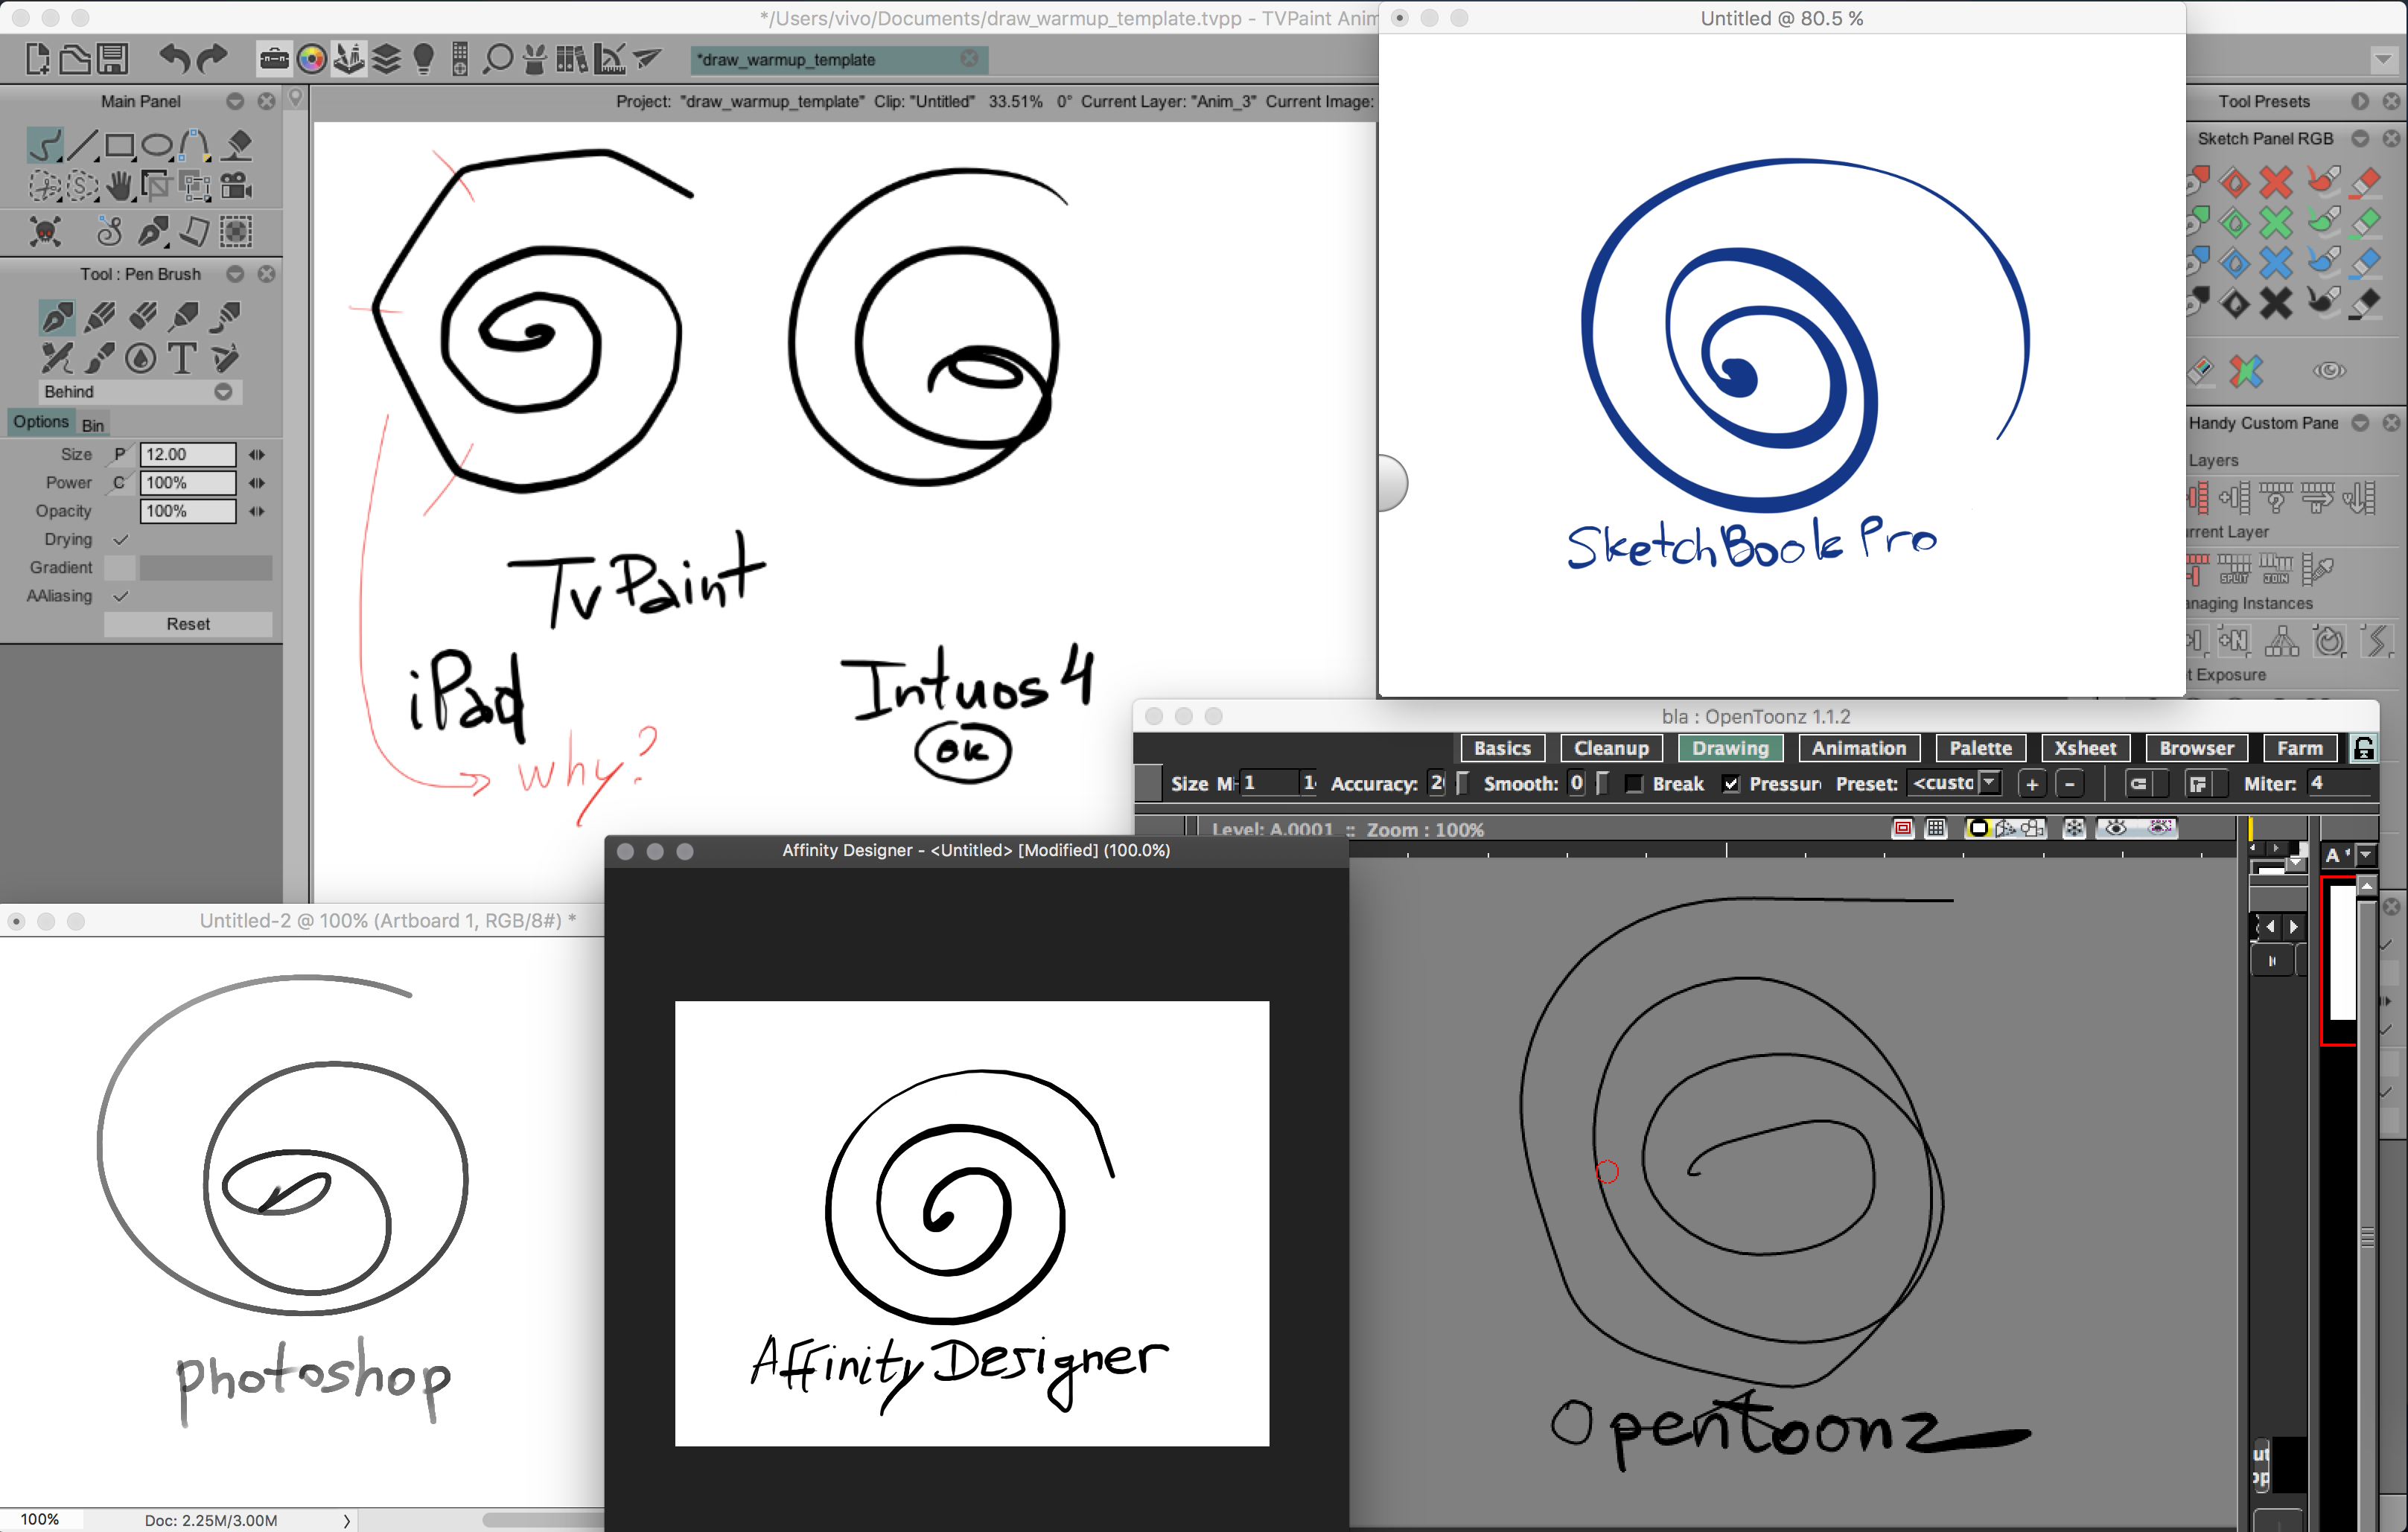The width and height of the screenshot is (2408, 1532).
Task: Toggle the eye visibility icon in Sketch Panel
Action: [2329, 371]
